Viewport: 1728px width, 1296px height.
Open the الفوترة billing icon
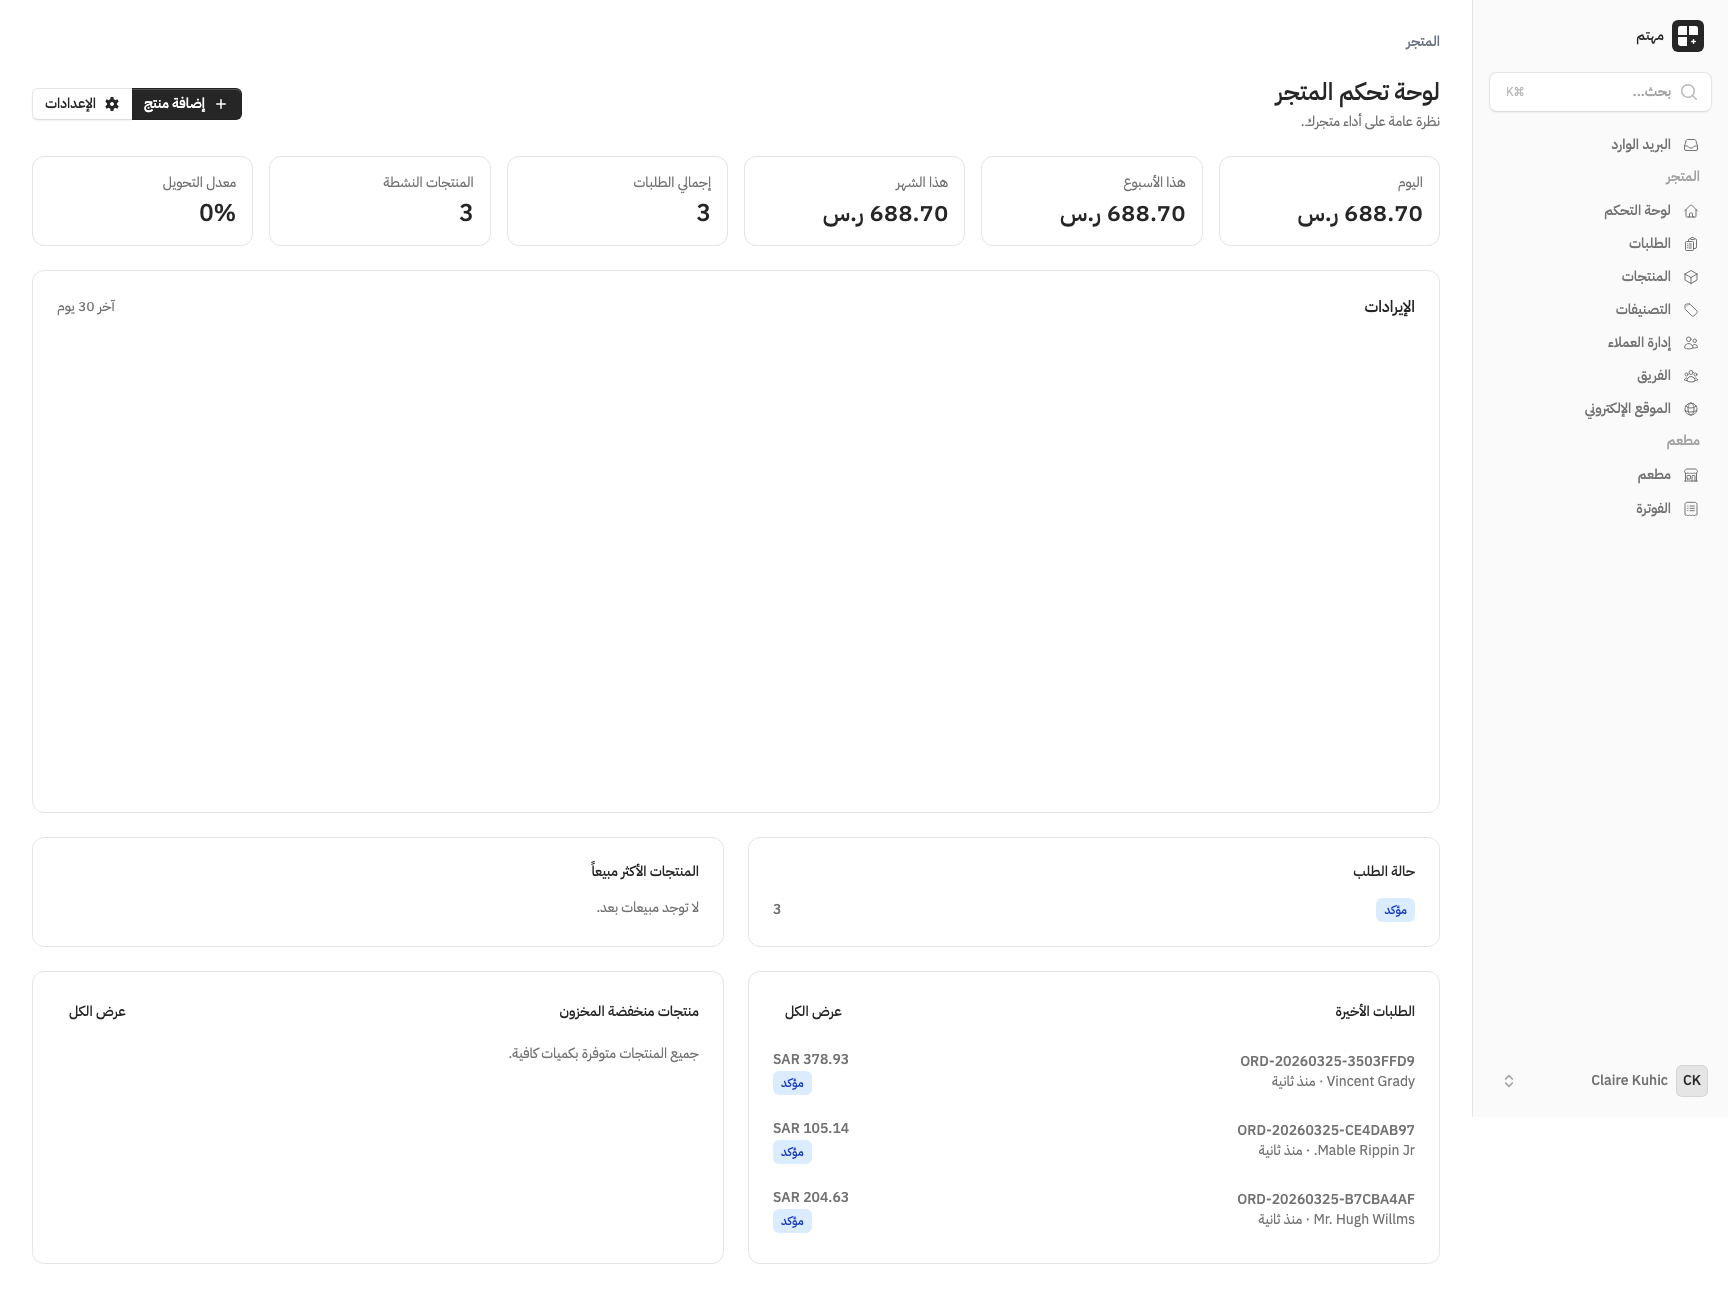tap(1692, 508)
